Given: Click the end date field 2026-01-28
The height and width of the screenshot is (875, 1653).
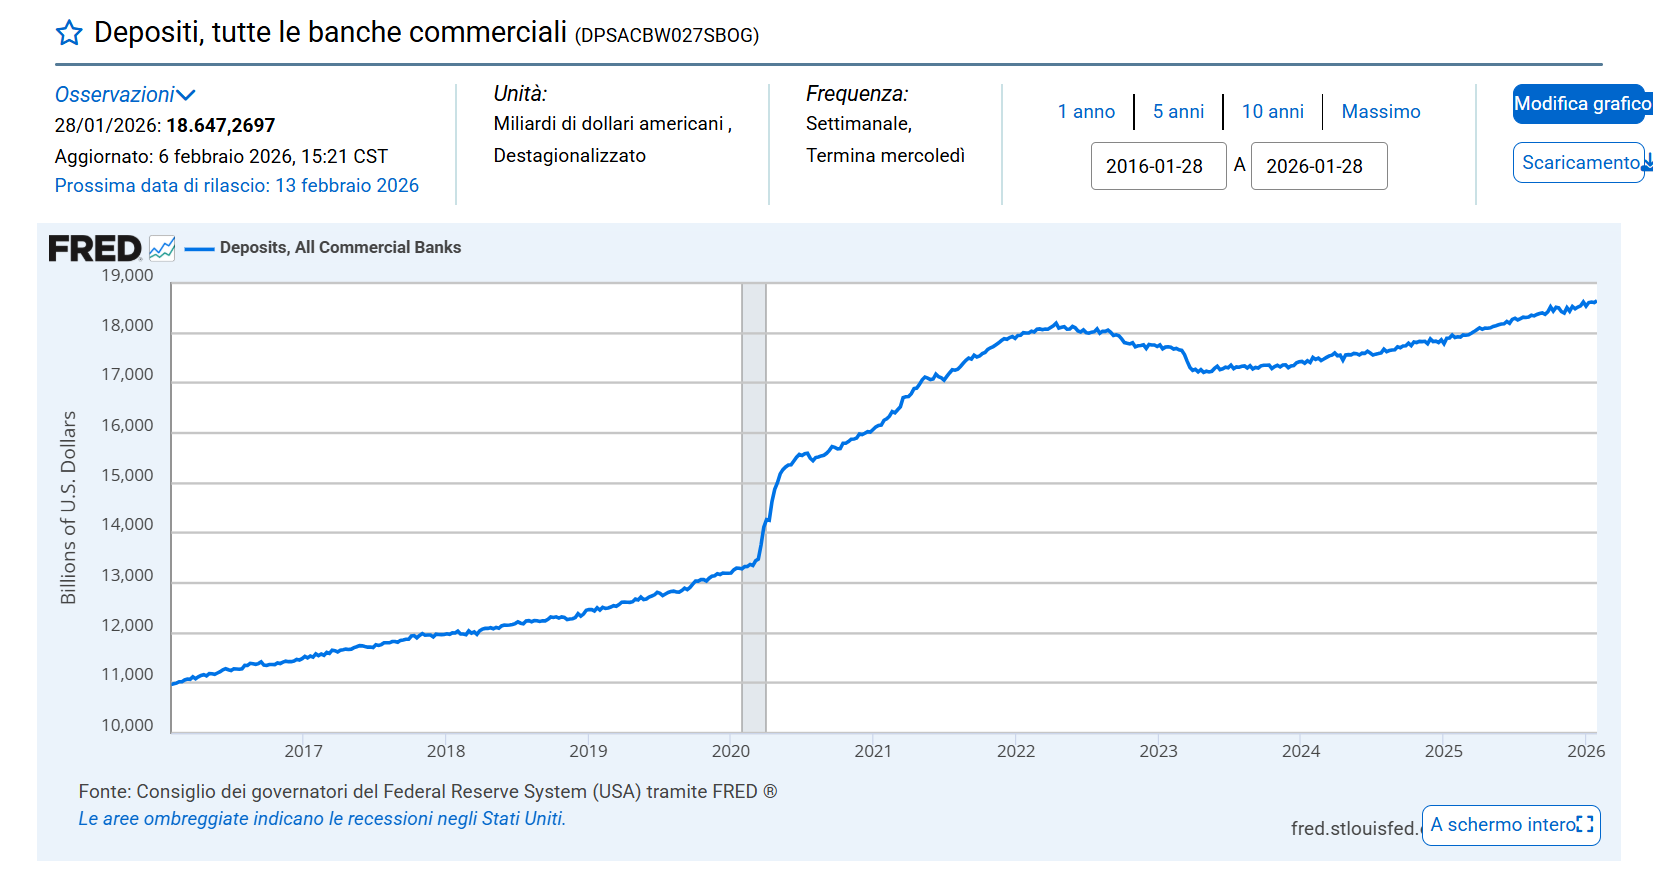Looking at the screenshot, I should point(1318,166).
